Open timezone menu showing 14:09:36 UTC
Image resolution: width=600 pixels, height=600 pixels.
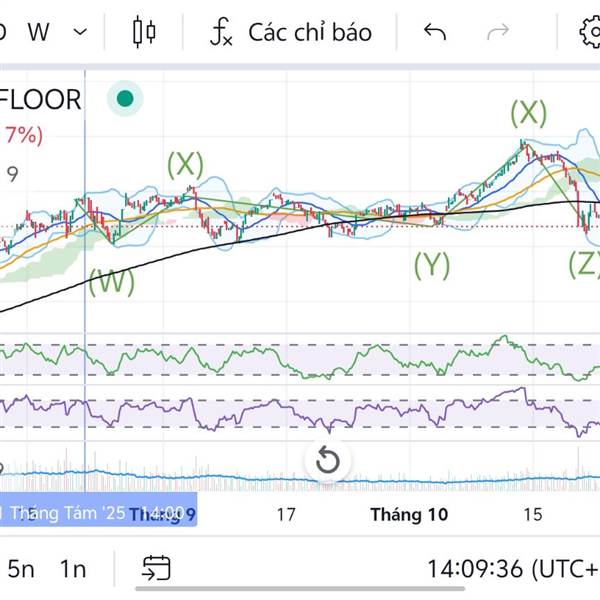point(512,569)
